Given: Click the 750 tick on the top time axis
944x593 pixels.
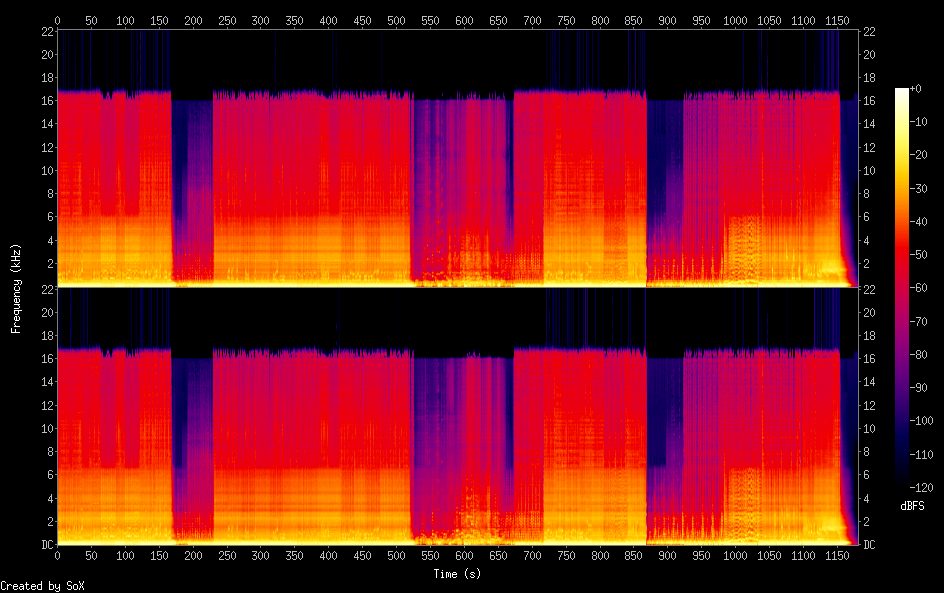Looking at the screenshot, I should pyautogui.click(x=565, y=20).
